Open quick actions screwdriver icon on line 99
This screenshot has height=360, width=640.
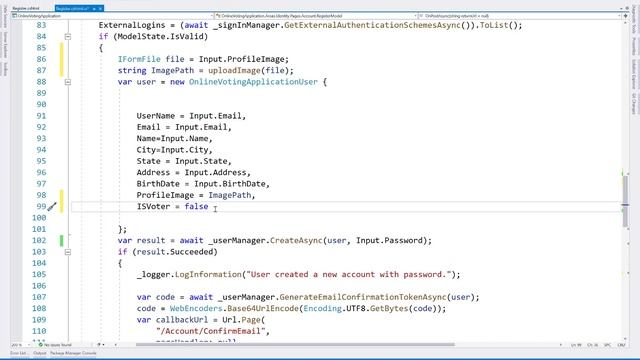[52, 207]
